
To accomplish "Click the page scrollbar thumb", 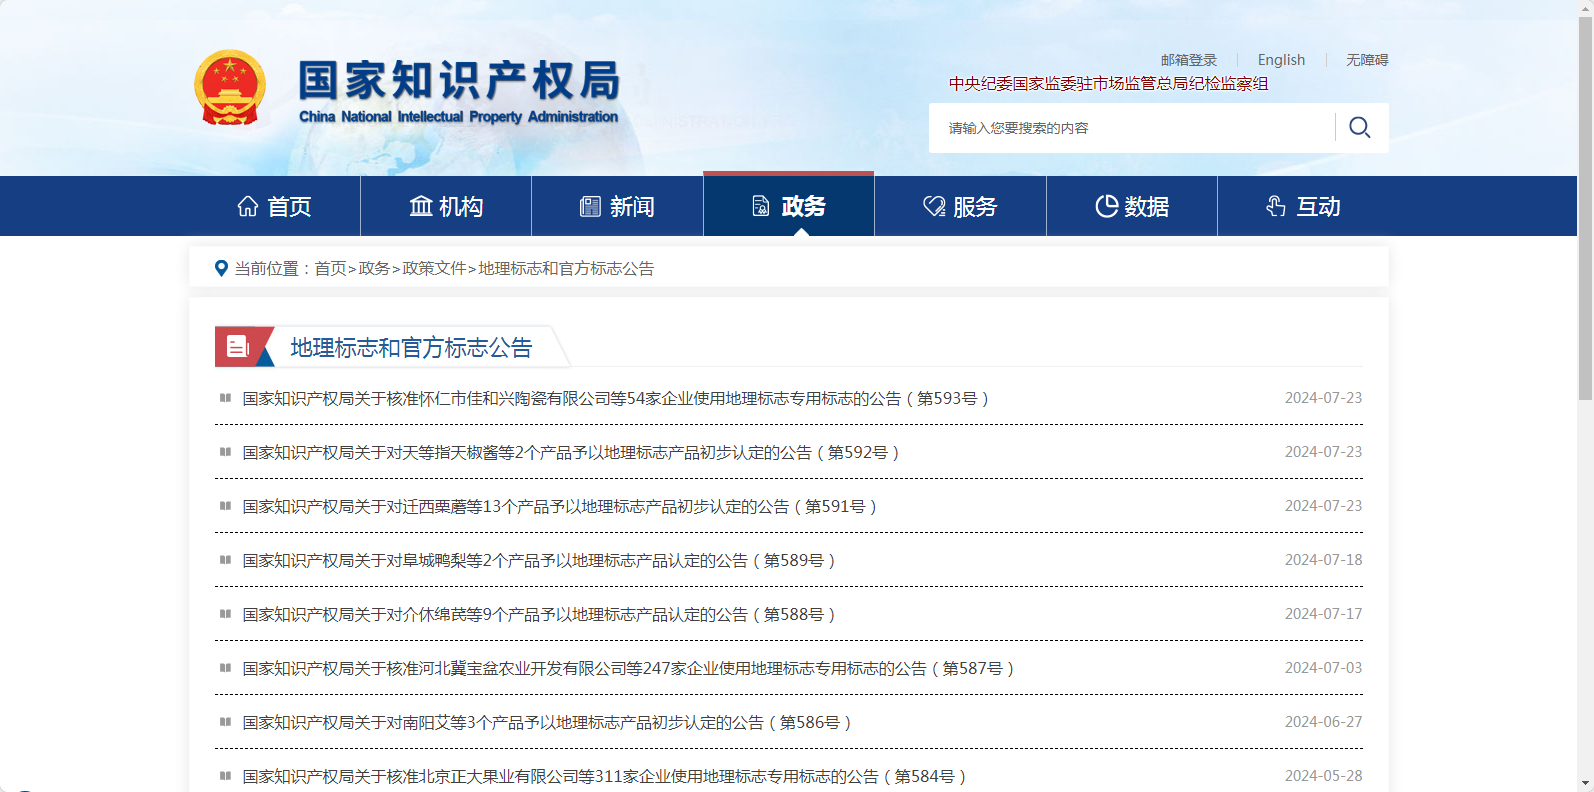I will 1585,208.
